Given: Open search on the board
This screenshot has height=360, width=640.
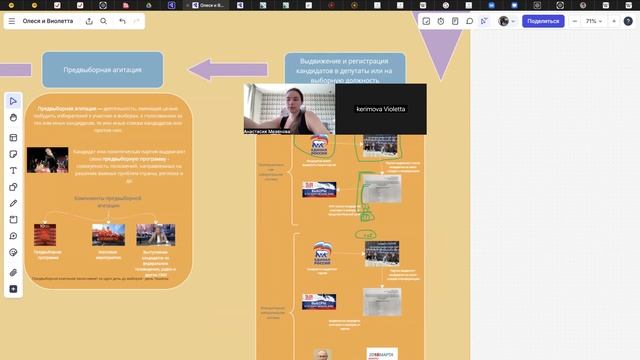Looking at the screenshot, I should (104, 21).
